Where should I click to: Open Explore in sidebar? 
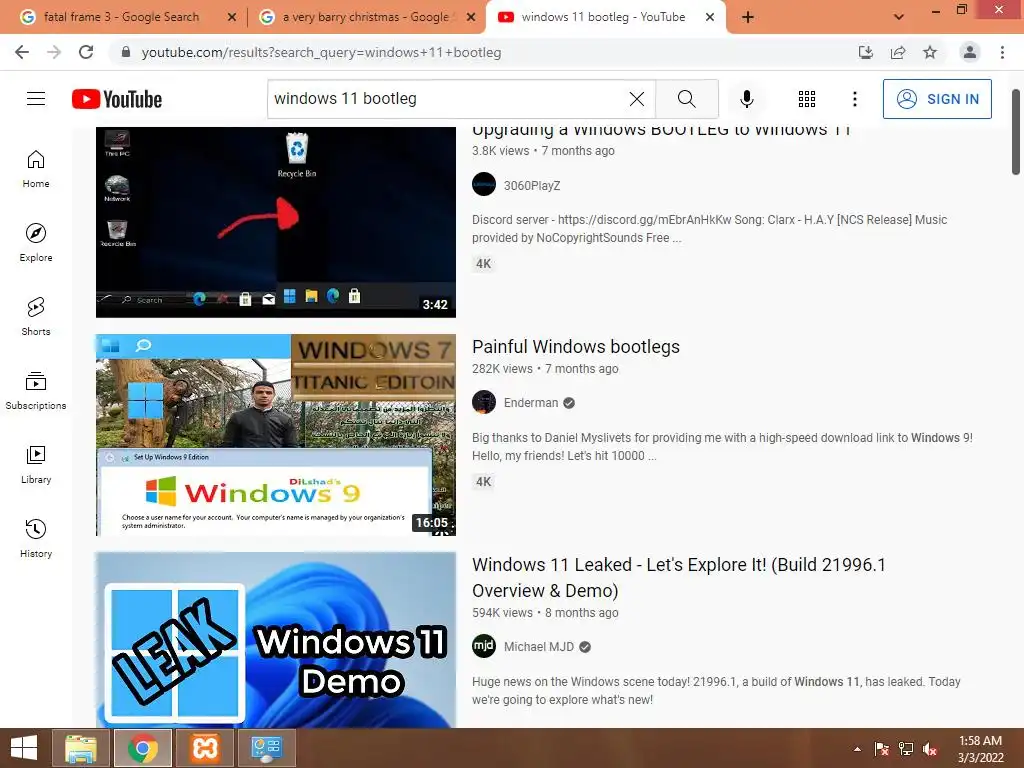tap(36, 243)
